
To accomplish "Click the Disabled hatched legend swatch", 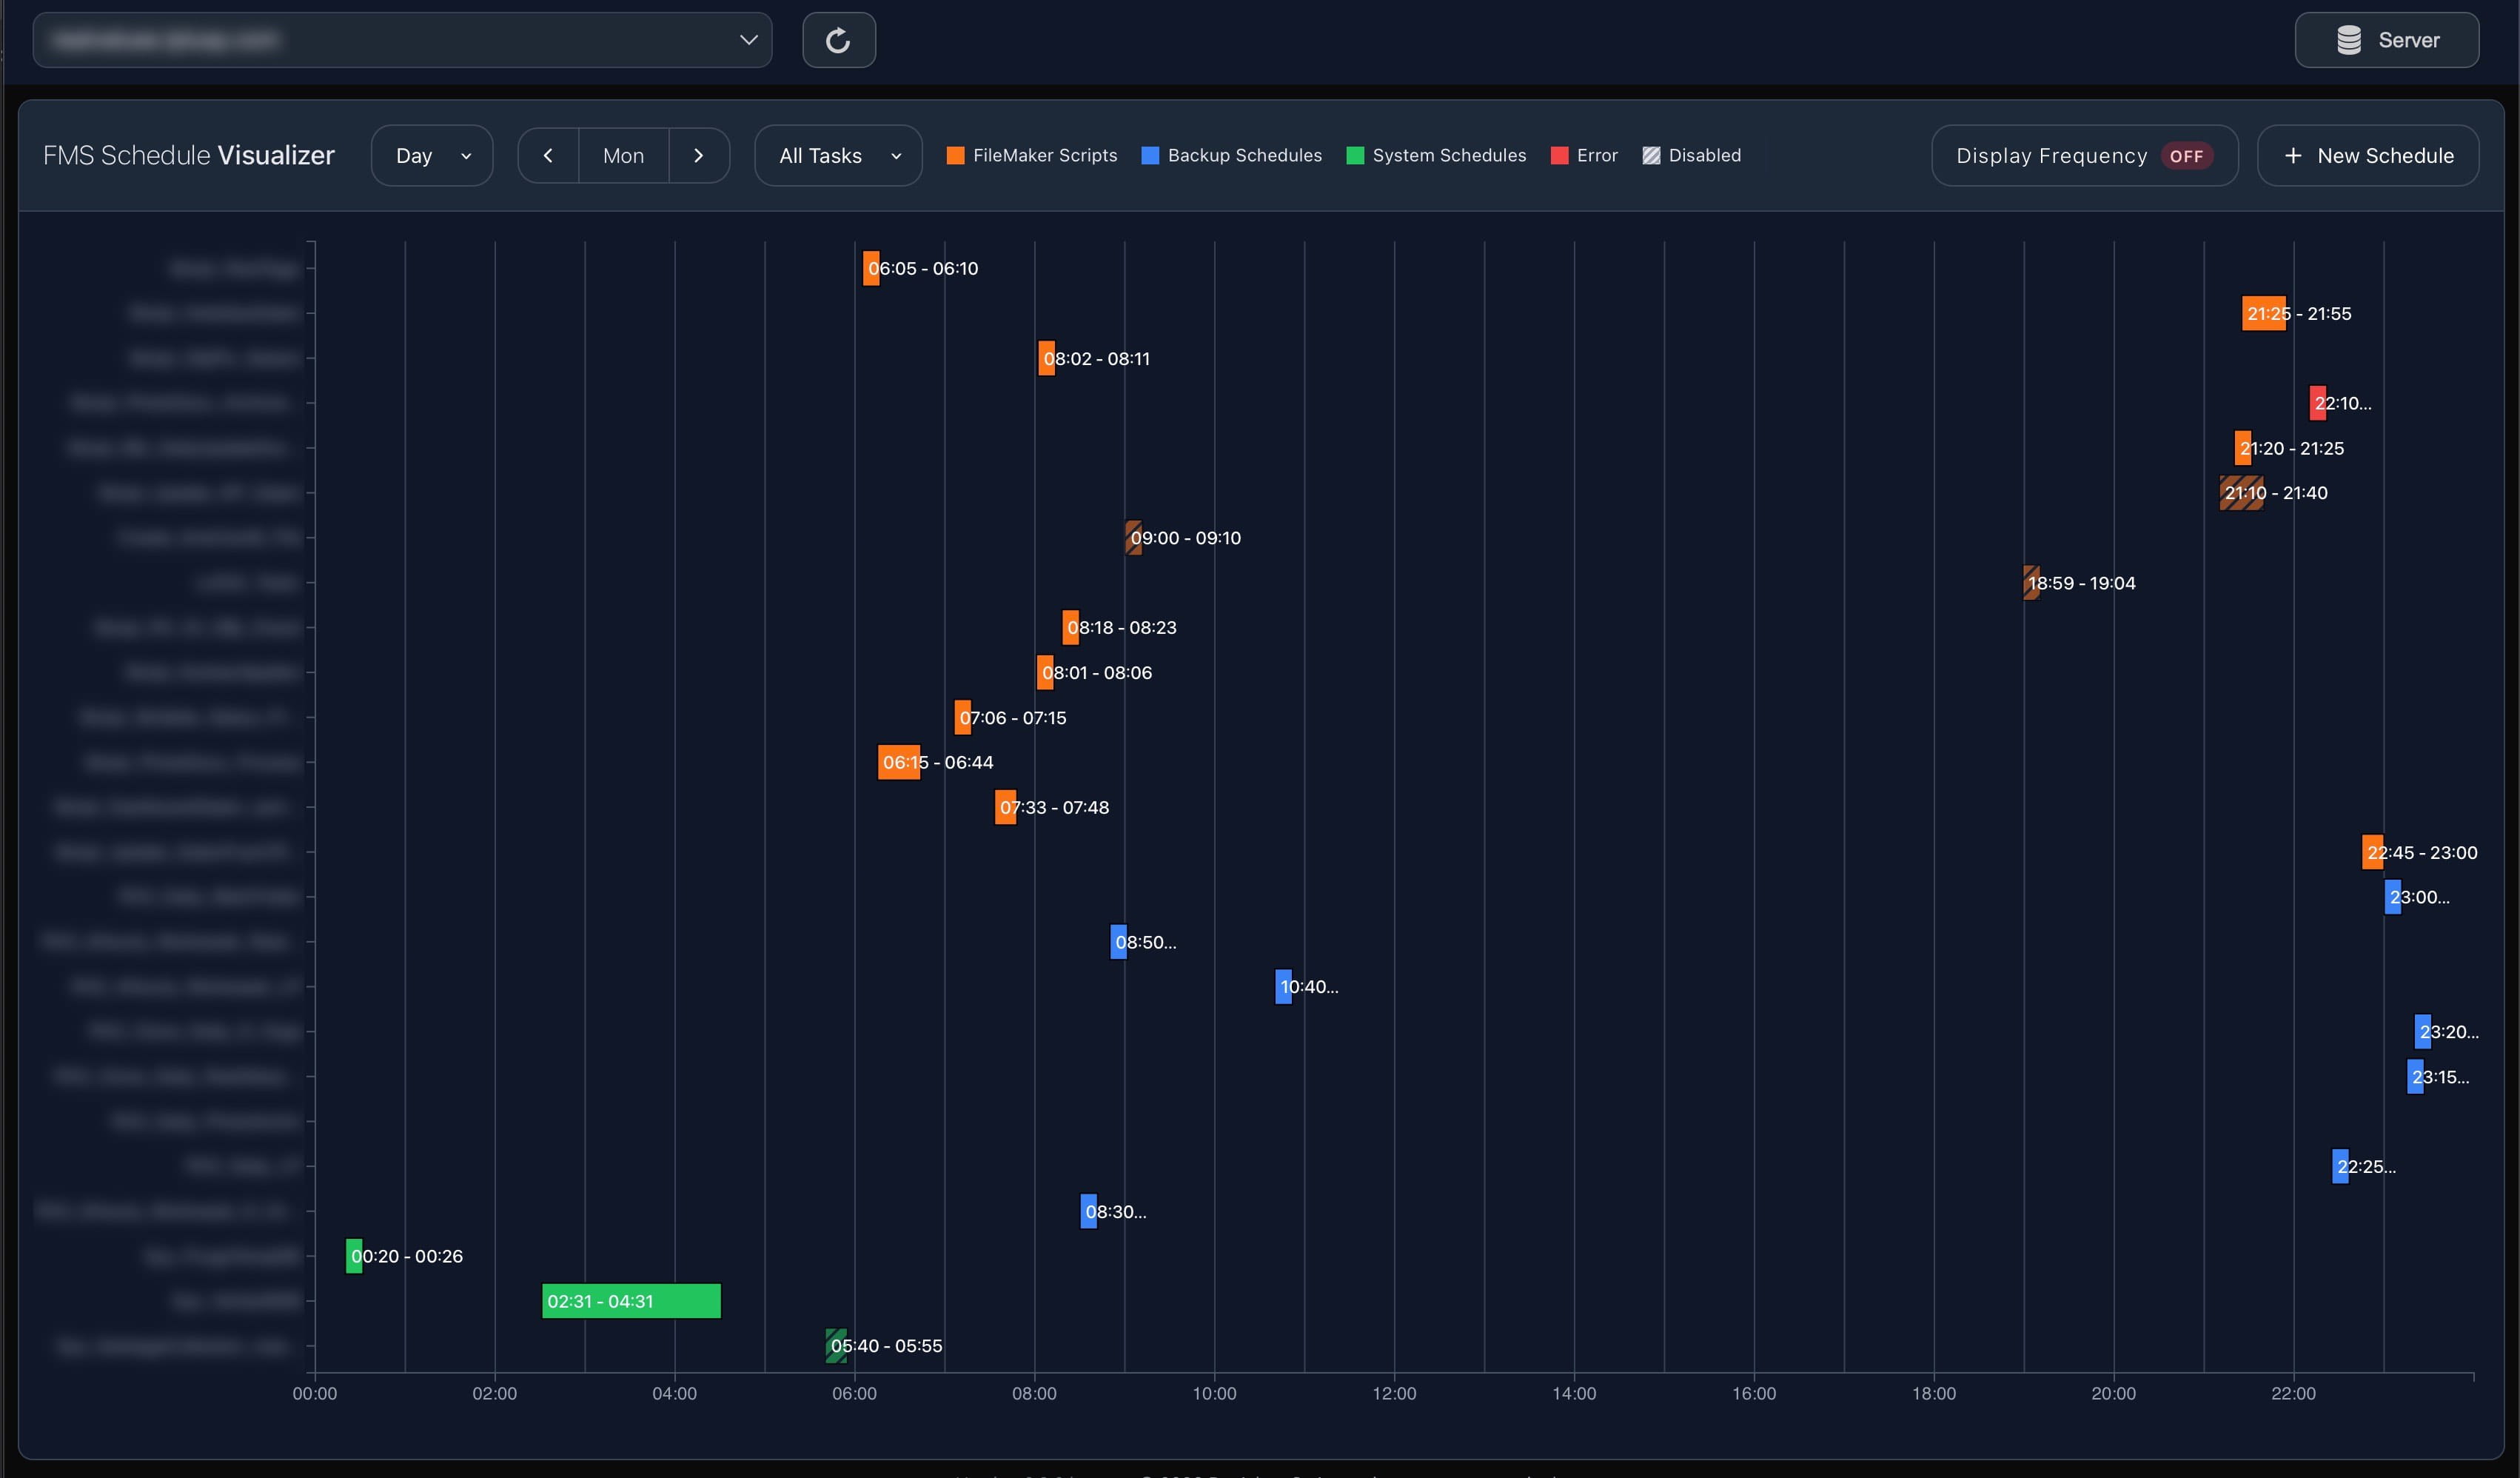I will (1651, 155).
